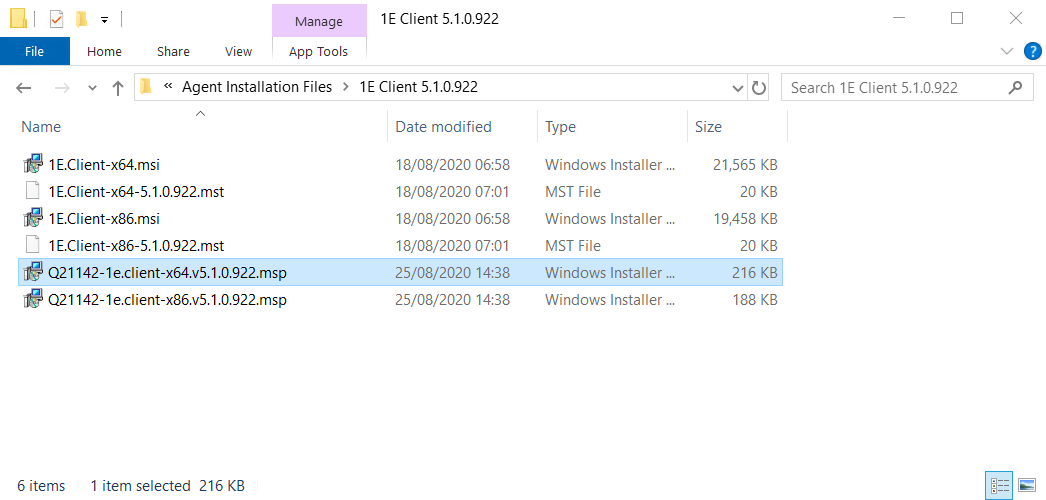Select Q21142-1e.client-x86.v5.1.0.922.msp file name
Viewport: 1046px width, 500px height.
point(167,300)
